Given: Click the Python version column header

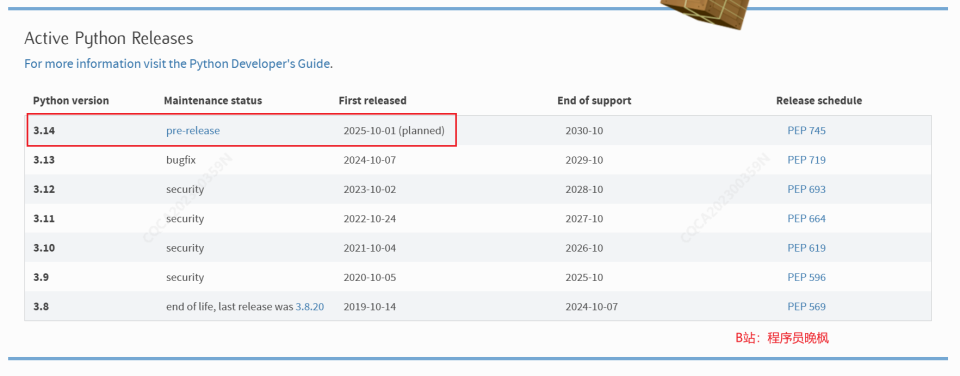Looking at the screenshot, I should click(x=71, y=100).
